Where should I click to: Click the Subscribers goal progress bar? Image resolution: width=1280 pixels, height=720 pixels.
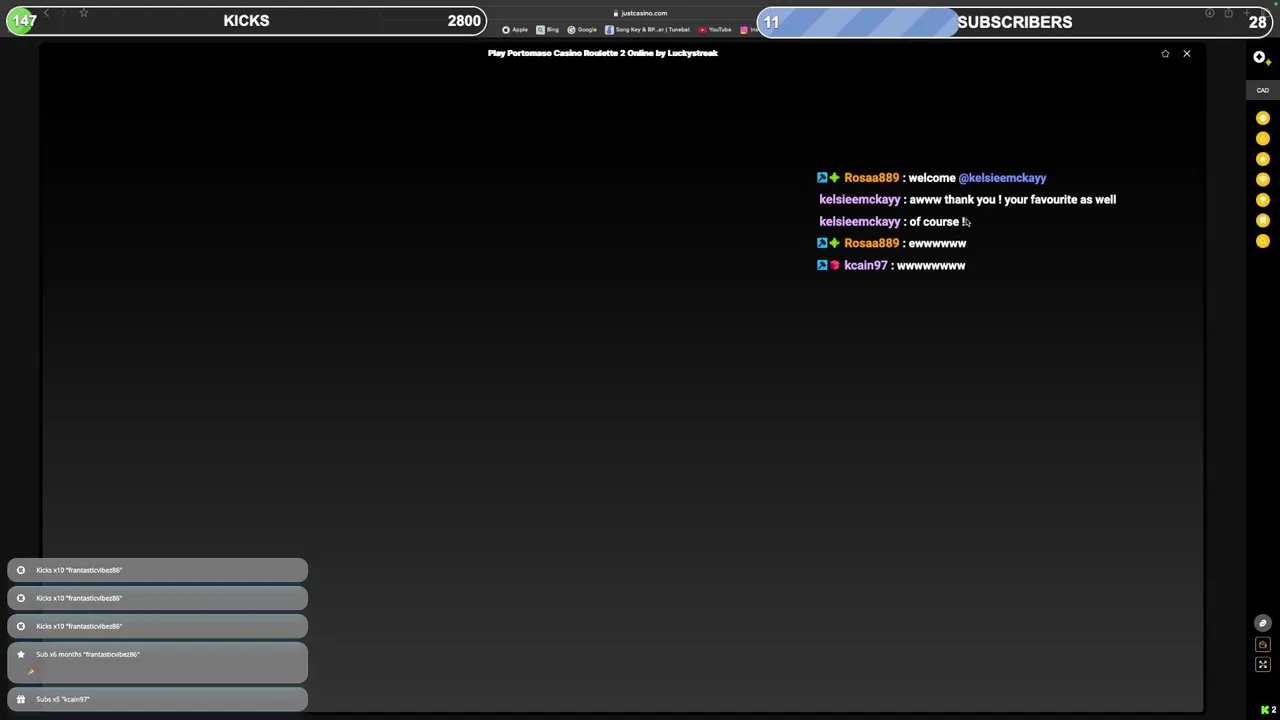(x=1014, y=22)
